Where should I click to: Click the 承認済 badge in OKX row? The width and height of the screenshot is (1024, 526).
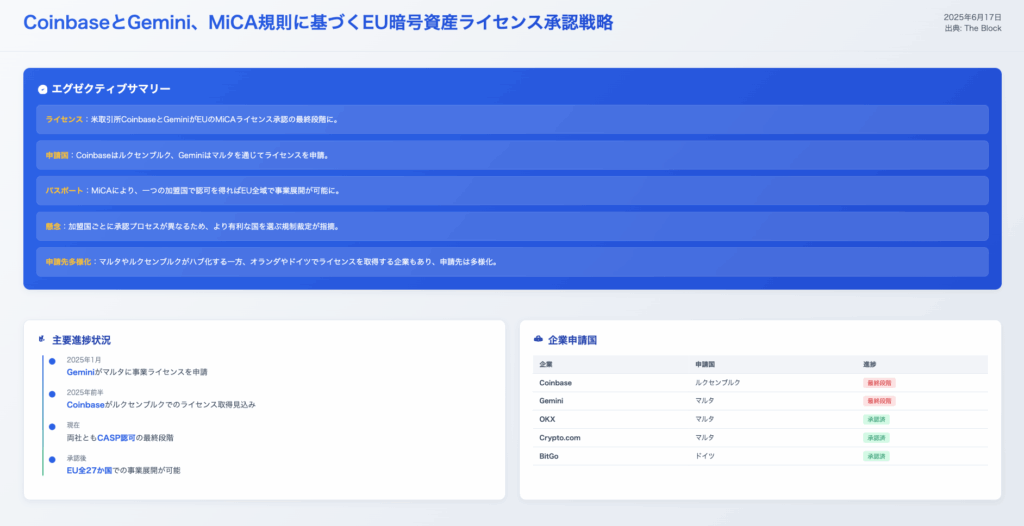876,419
